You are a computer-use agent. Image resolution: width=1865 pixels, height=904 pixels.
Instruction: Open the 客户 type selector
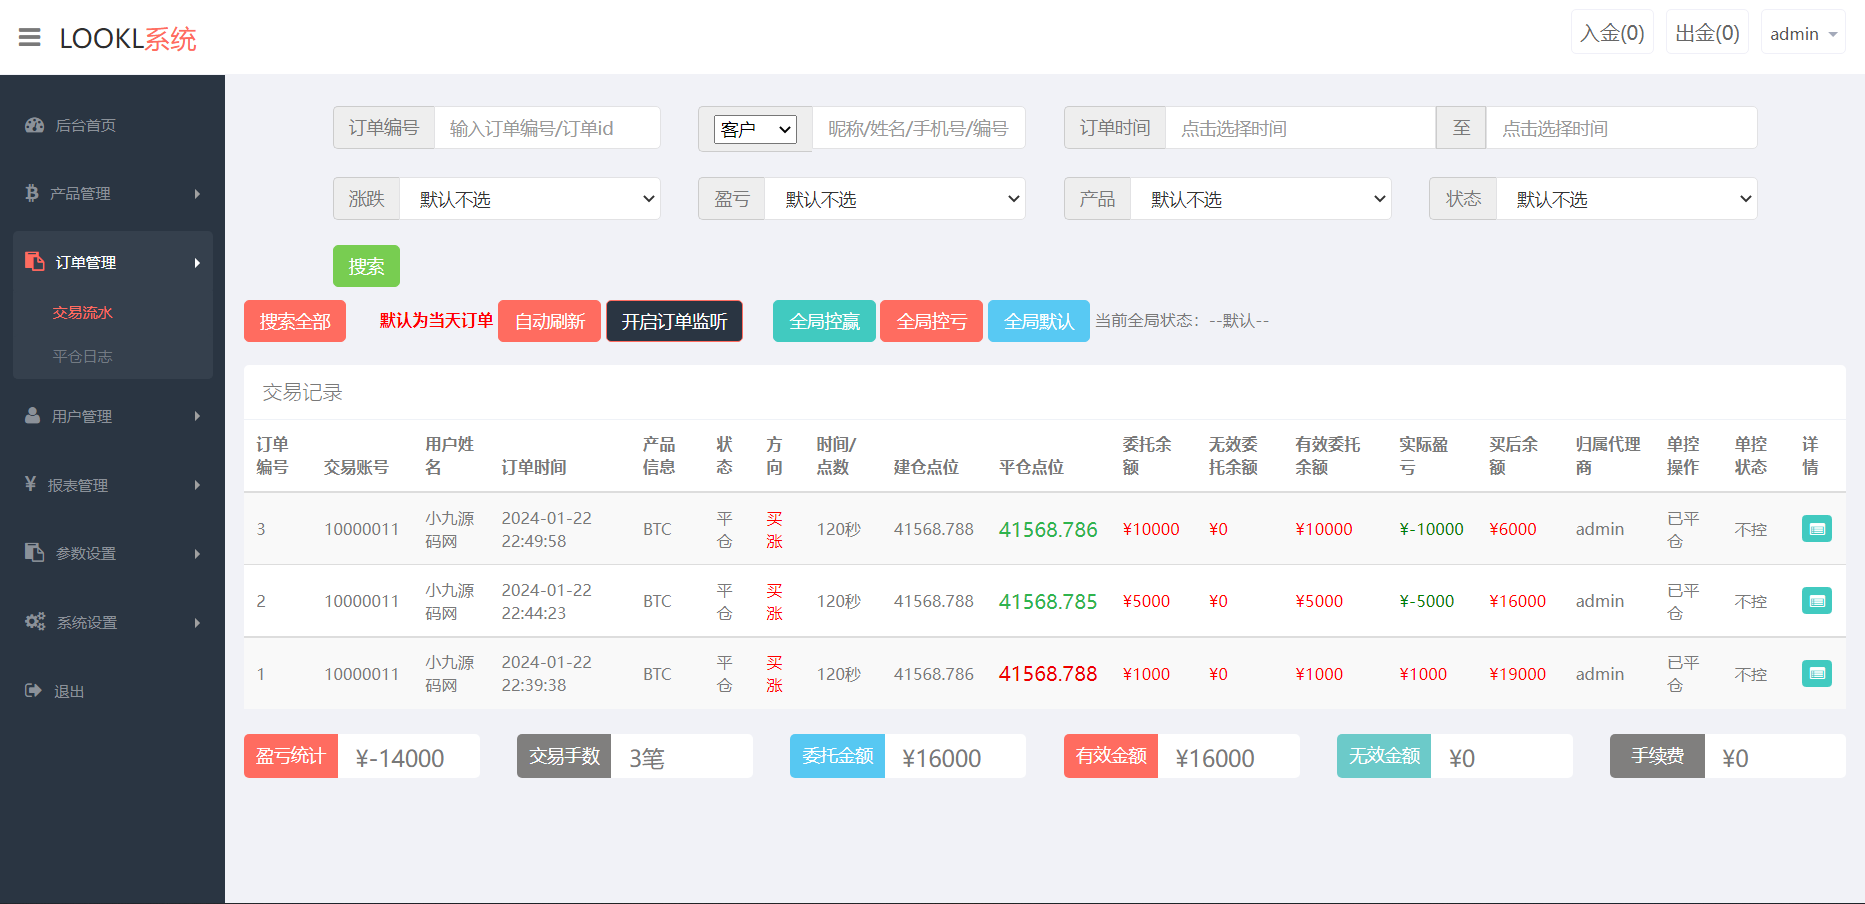755,129
